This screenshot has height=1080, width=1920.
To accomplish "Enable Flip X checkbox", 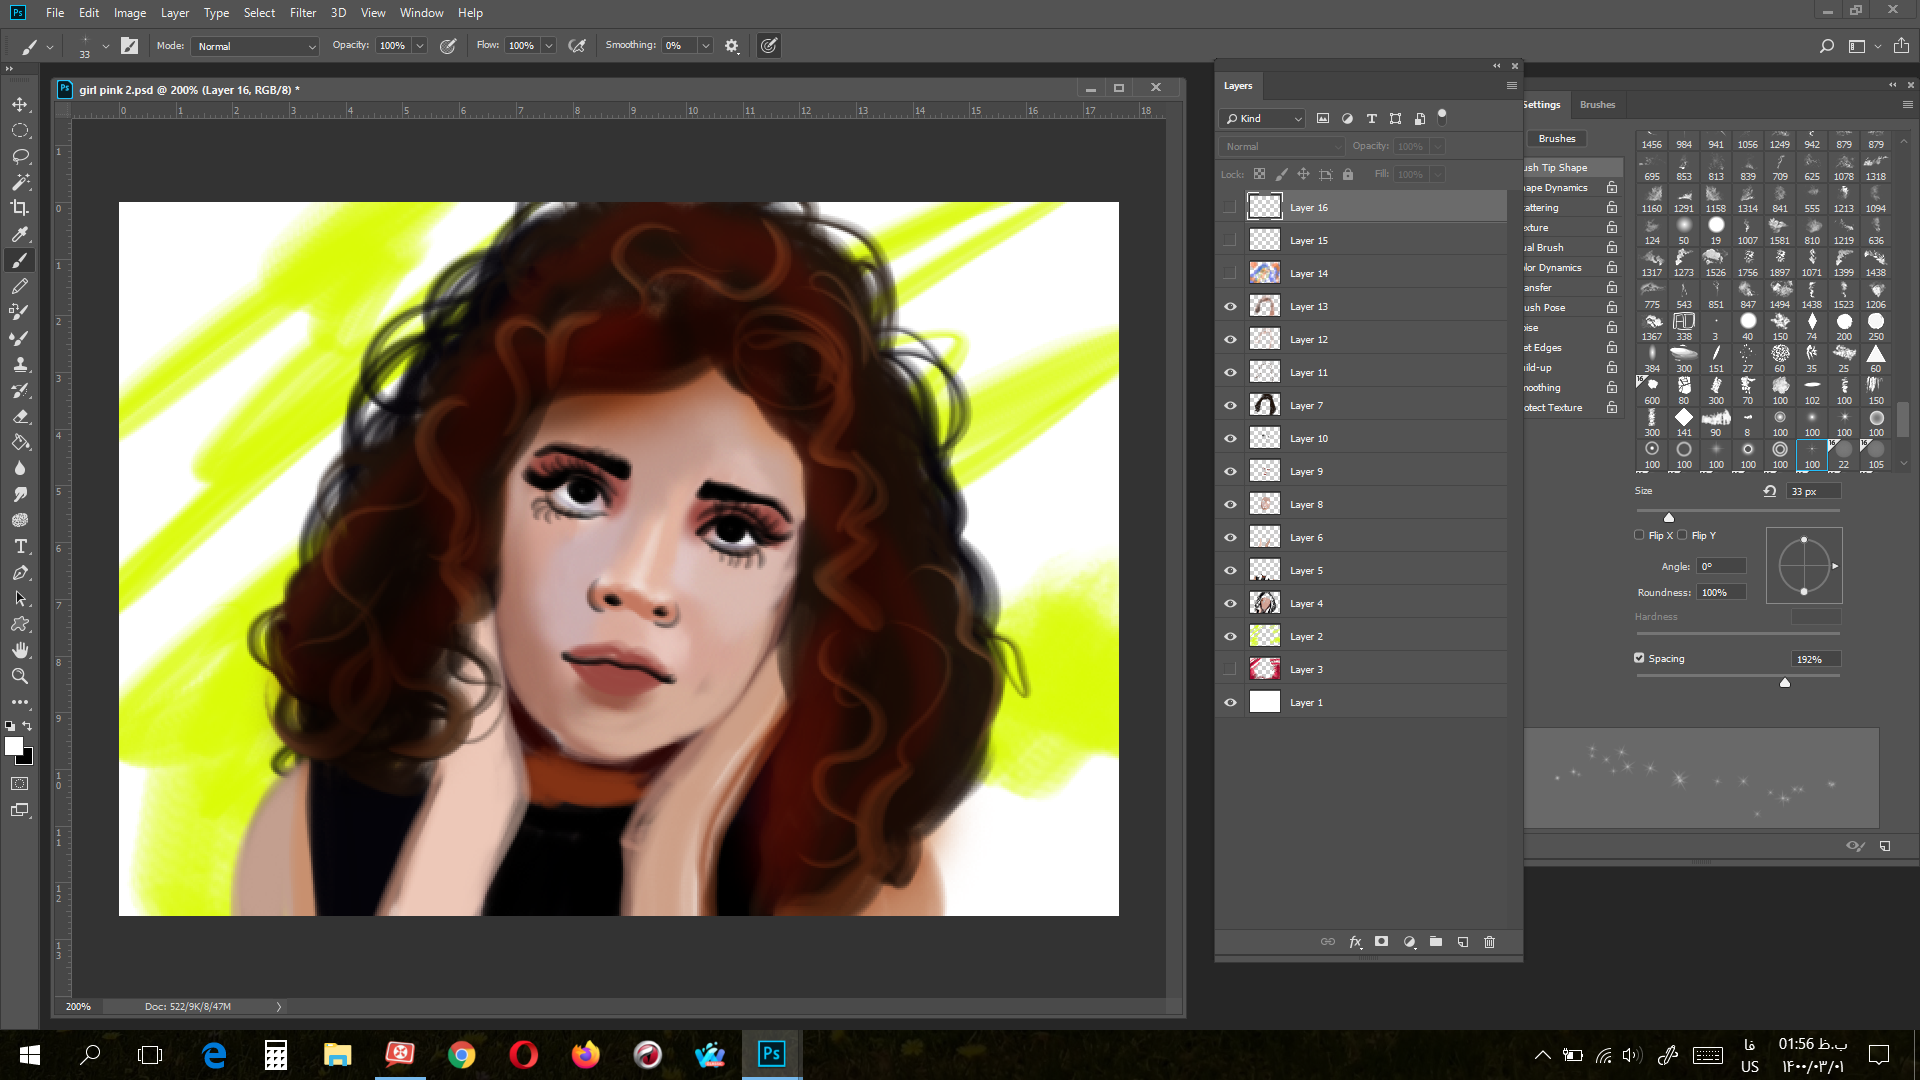I will click(x=1639, y=535).
